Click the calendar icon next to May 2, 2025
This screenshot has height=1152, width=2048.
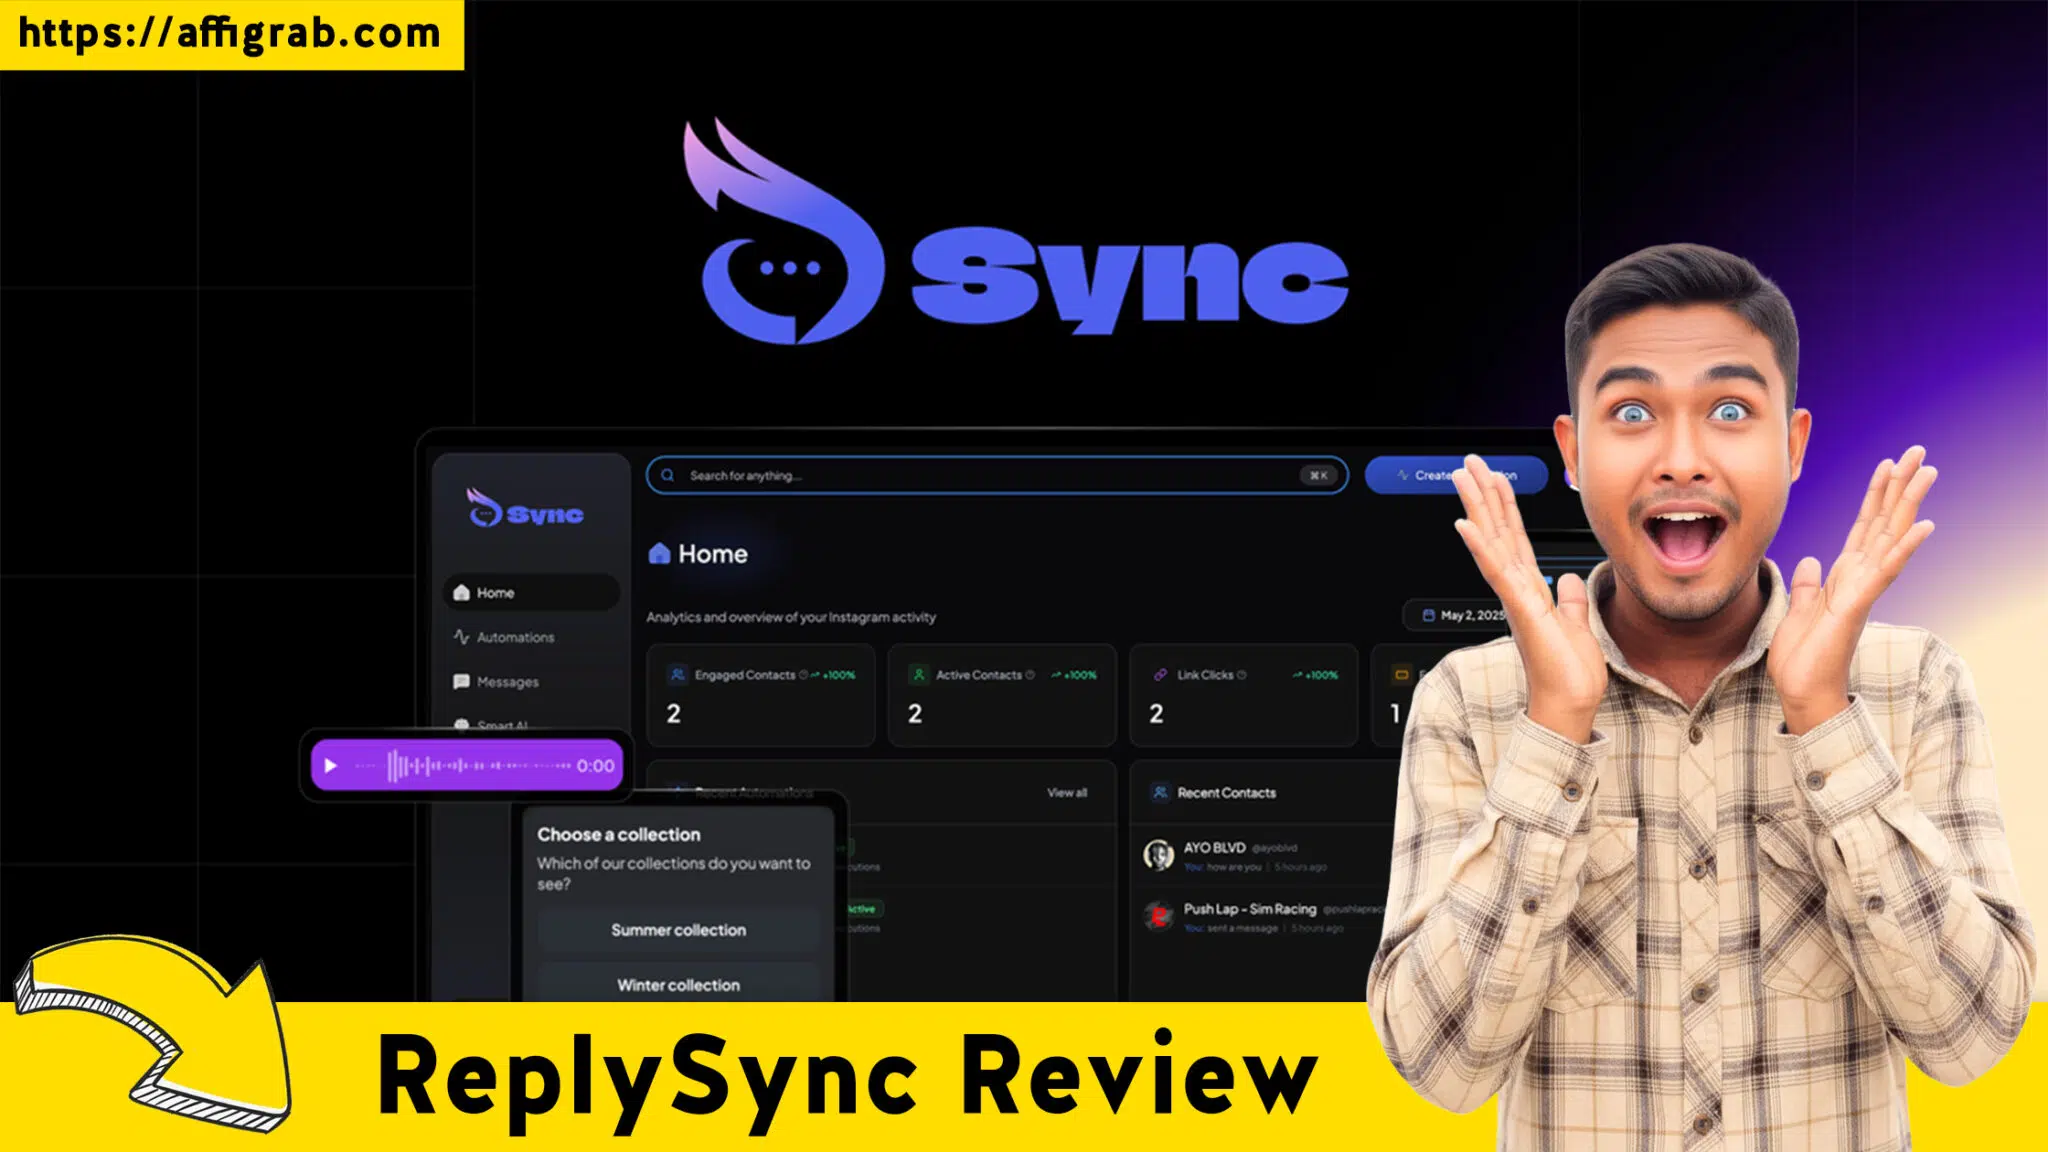point(1428,616)
